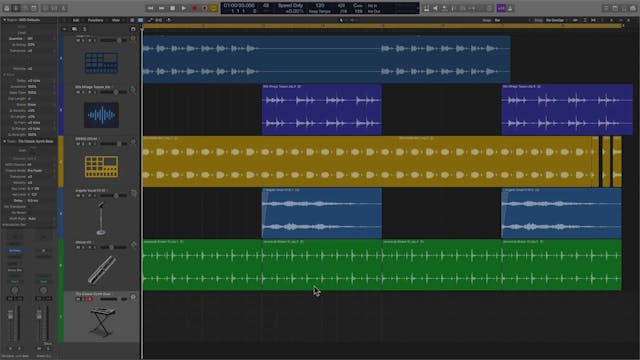640x360 pixels.
Task: Toggle the global Solo S button
Action: pos(84,29)
